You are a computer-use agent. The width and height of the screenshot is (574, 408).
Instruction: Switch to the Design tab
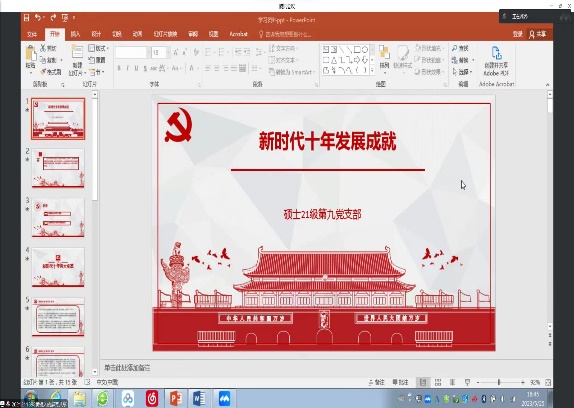coord(96,34)
